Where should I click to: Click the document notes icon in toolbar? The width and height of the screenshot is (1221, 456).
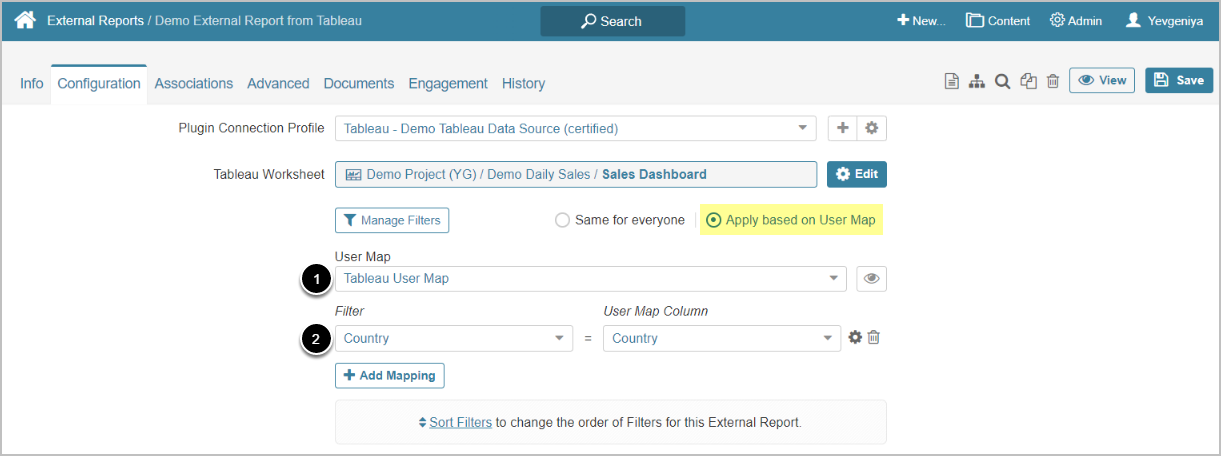pyautogui.click(x=952, y=82)
